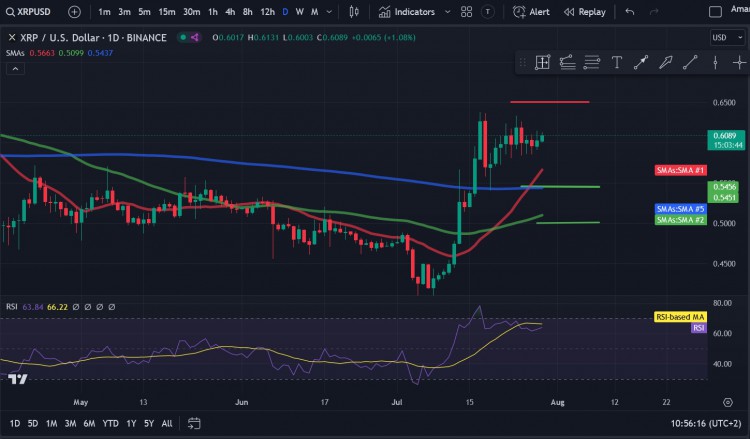The image size is (750, 439).
Task: Open the go-to-date calendar icon
Action: coord(194,423)
